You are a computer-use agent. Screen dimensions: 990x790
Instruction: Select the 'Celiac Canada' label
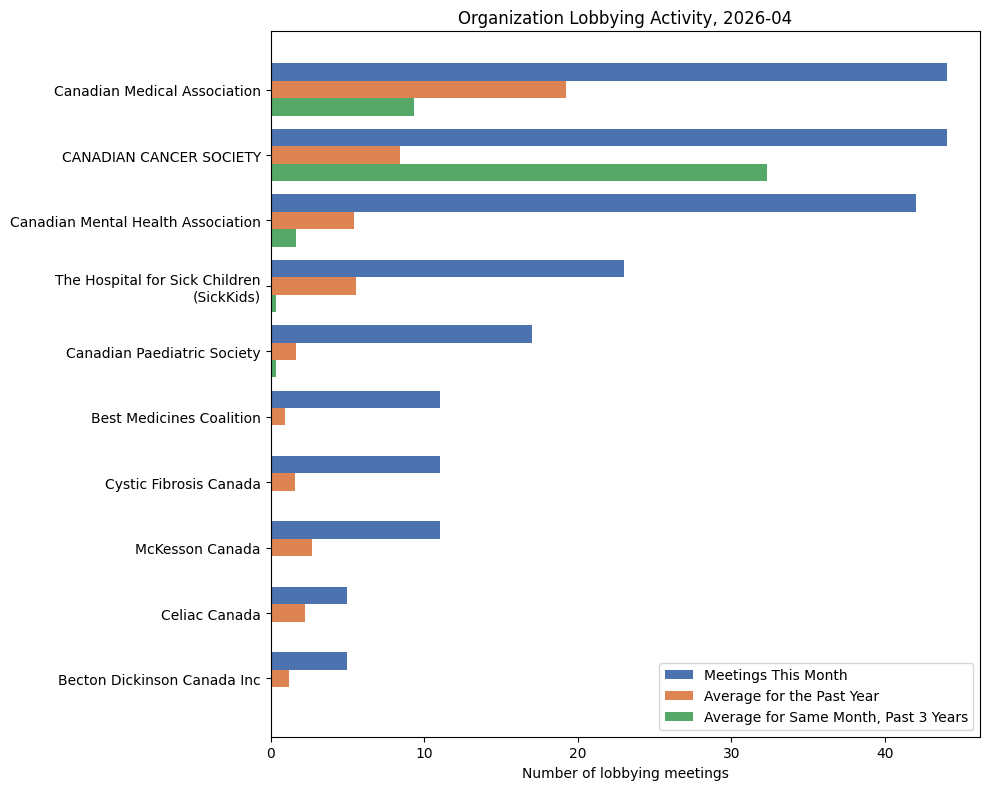[211, 614]
